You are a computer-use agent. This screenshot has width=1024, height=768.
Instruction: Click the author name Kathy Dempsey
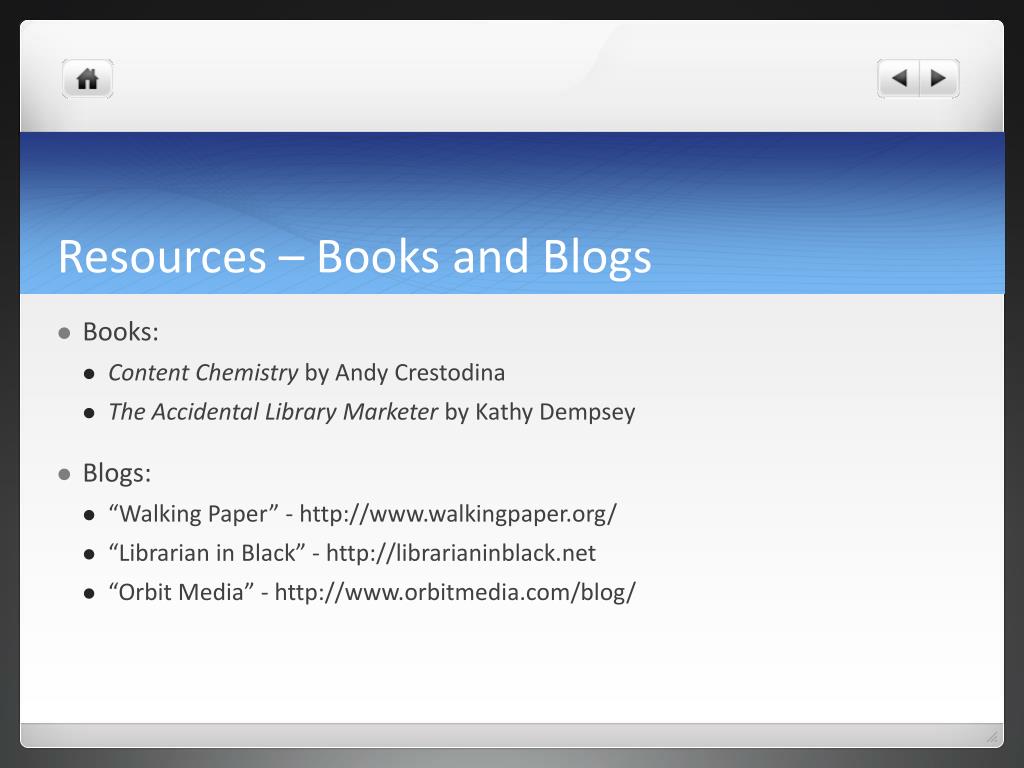555,412
